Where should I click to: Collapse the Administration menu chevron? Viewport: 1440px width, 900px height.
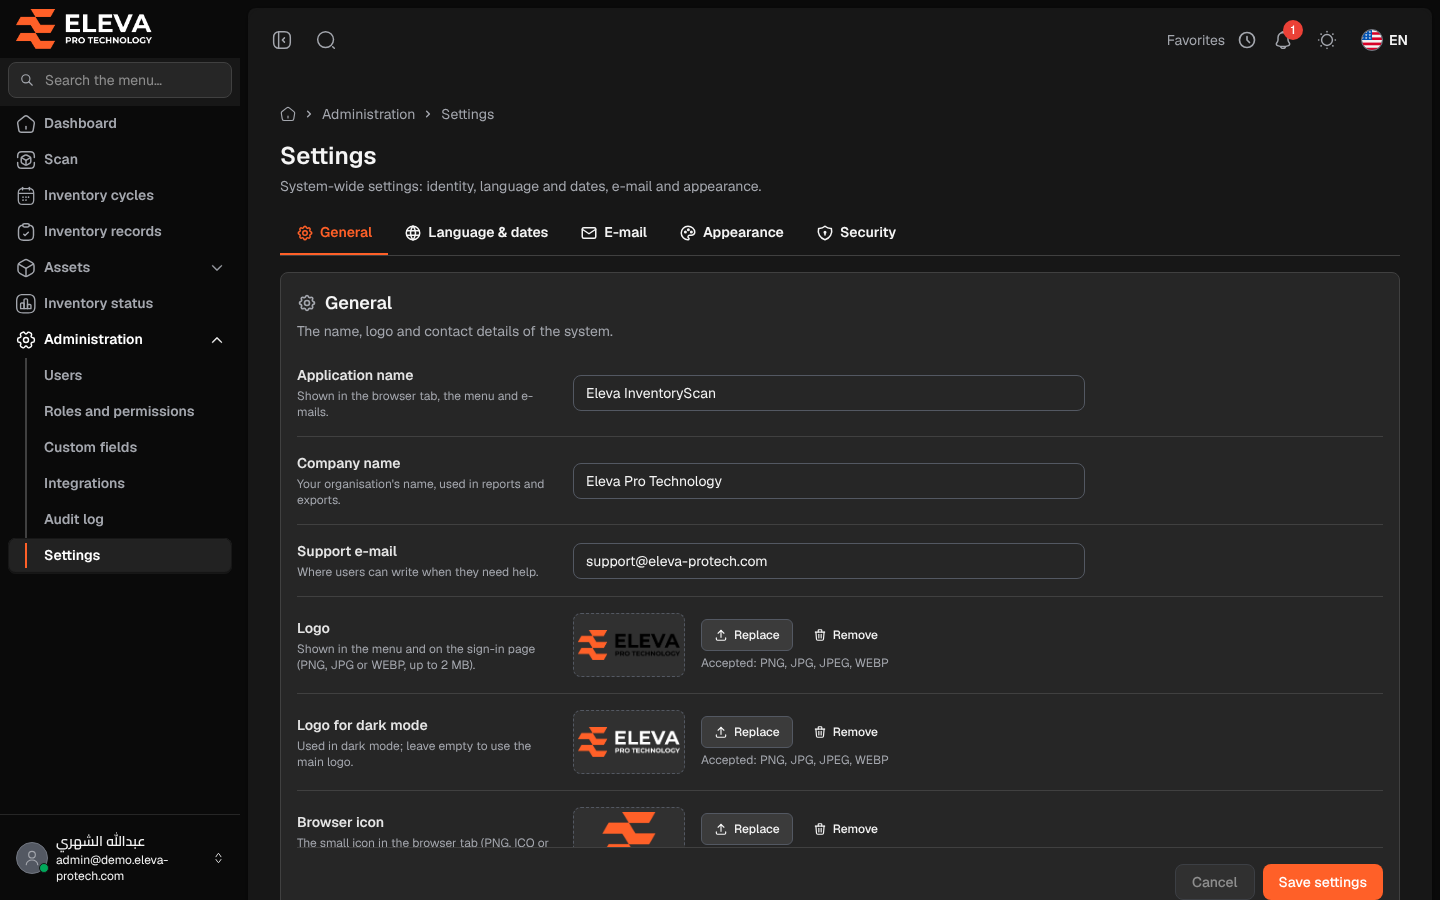point(217,340)
